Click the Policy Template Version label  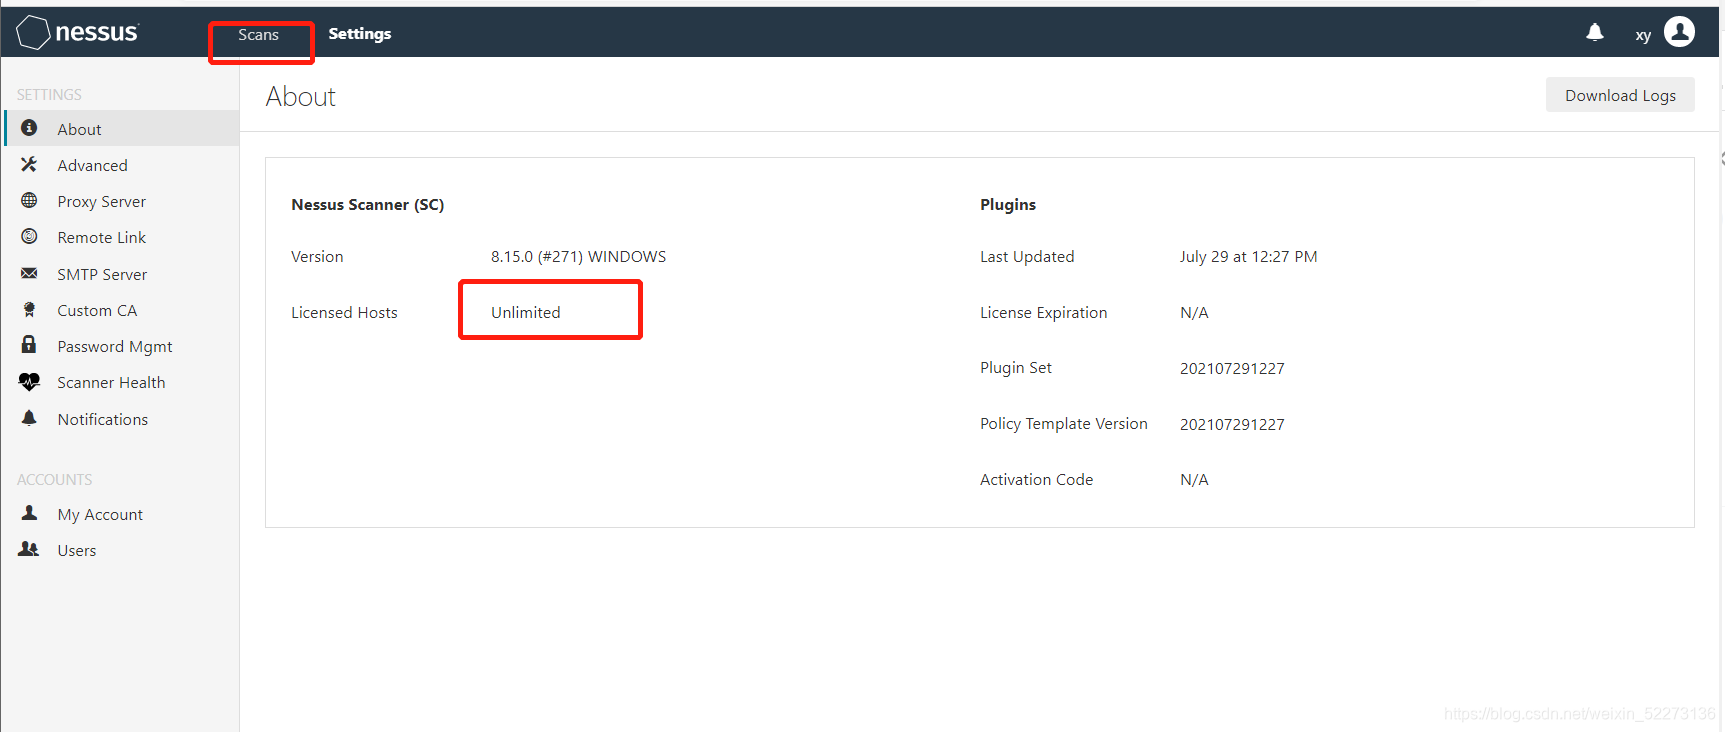(1063, 423)
